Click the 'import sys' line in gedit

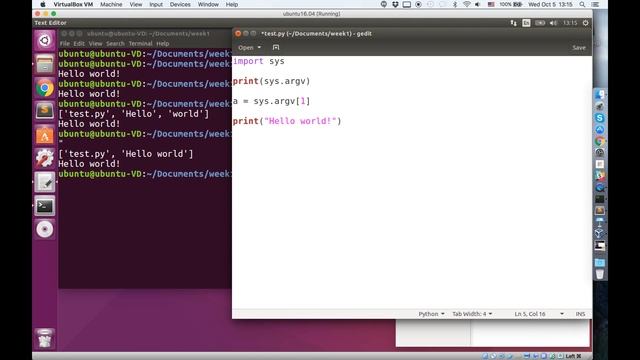click(x=258, y=61)
